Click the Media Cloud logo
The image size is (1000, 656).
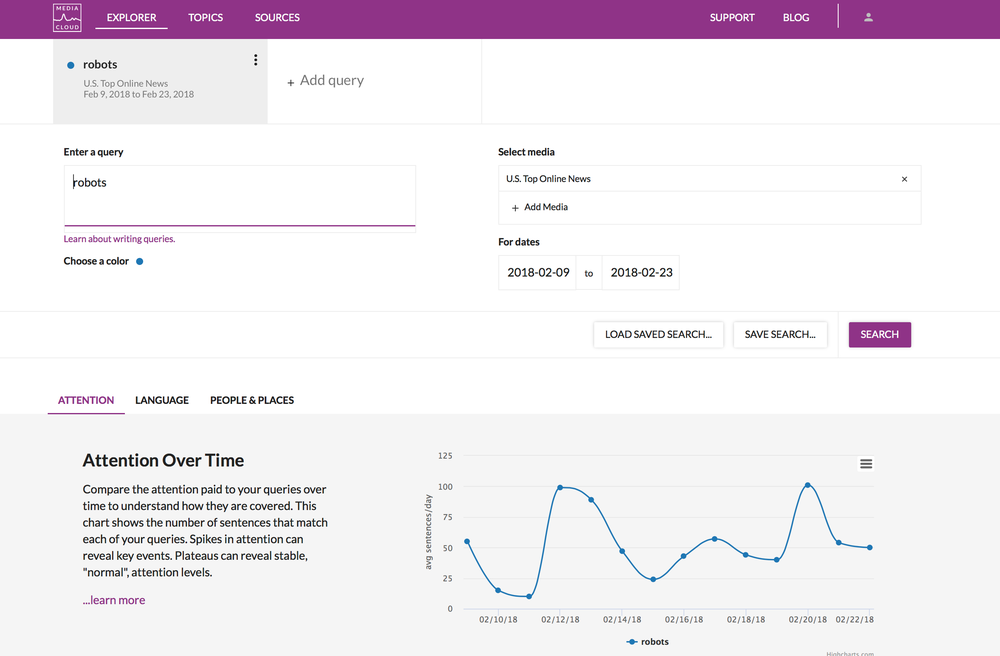coord(67,18)
